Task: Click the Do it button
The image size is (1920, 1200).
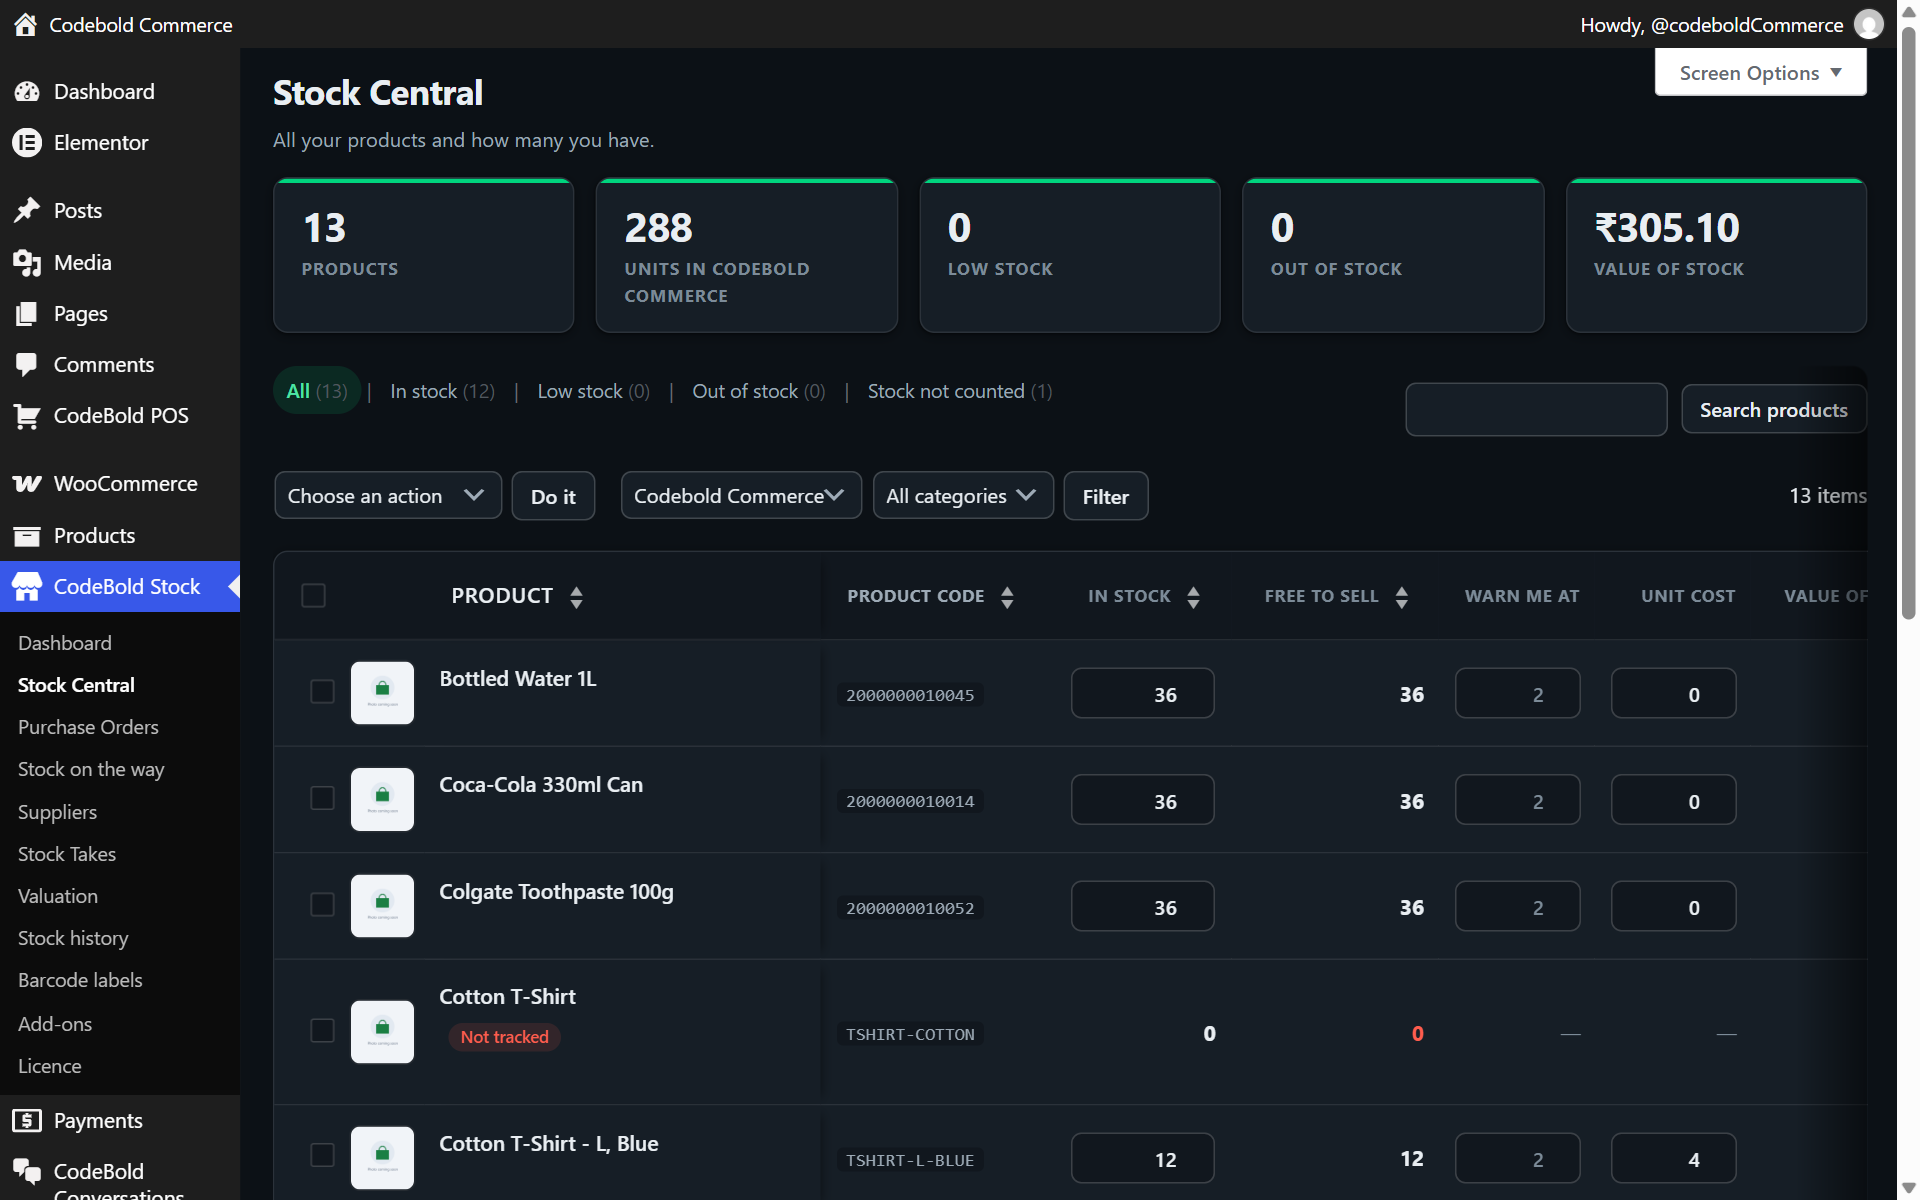Action: tap(553, 496)
